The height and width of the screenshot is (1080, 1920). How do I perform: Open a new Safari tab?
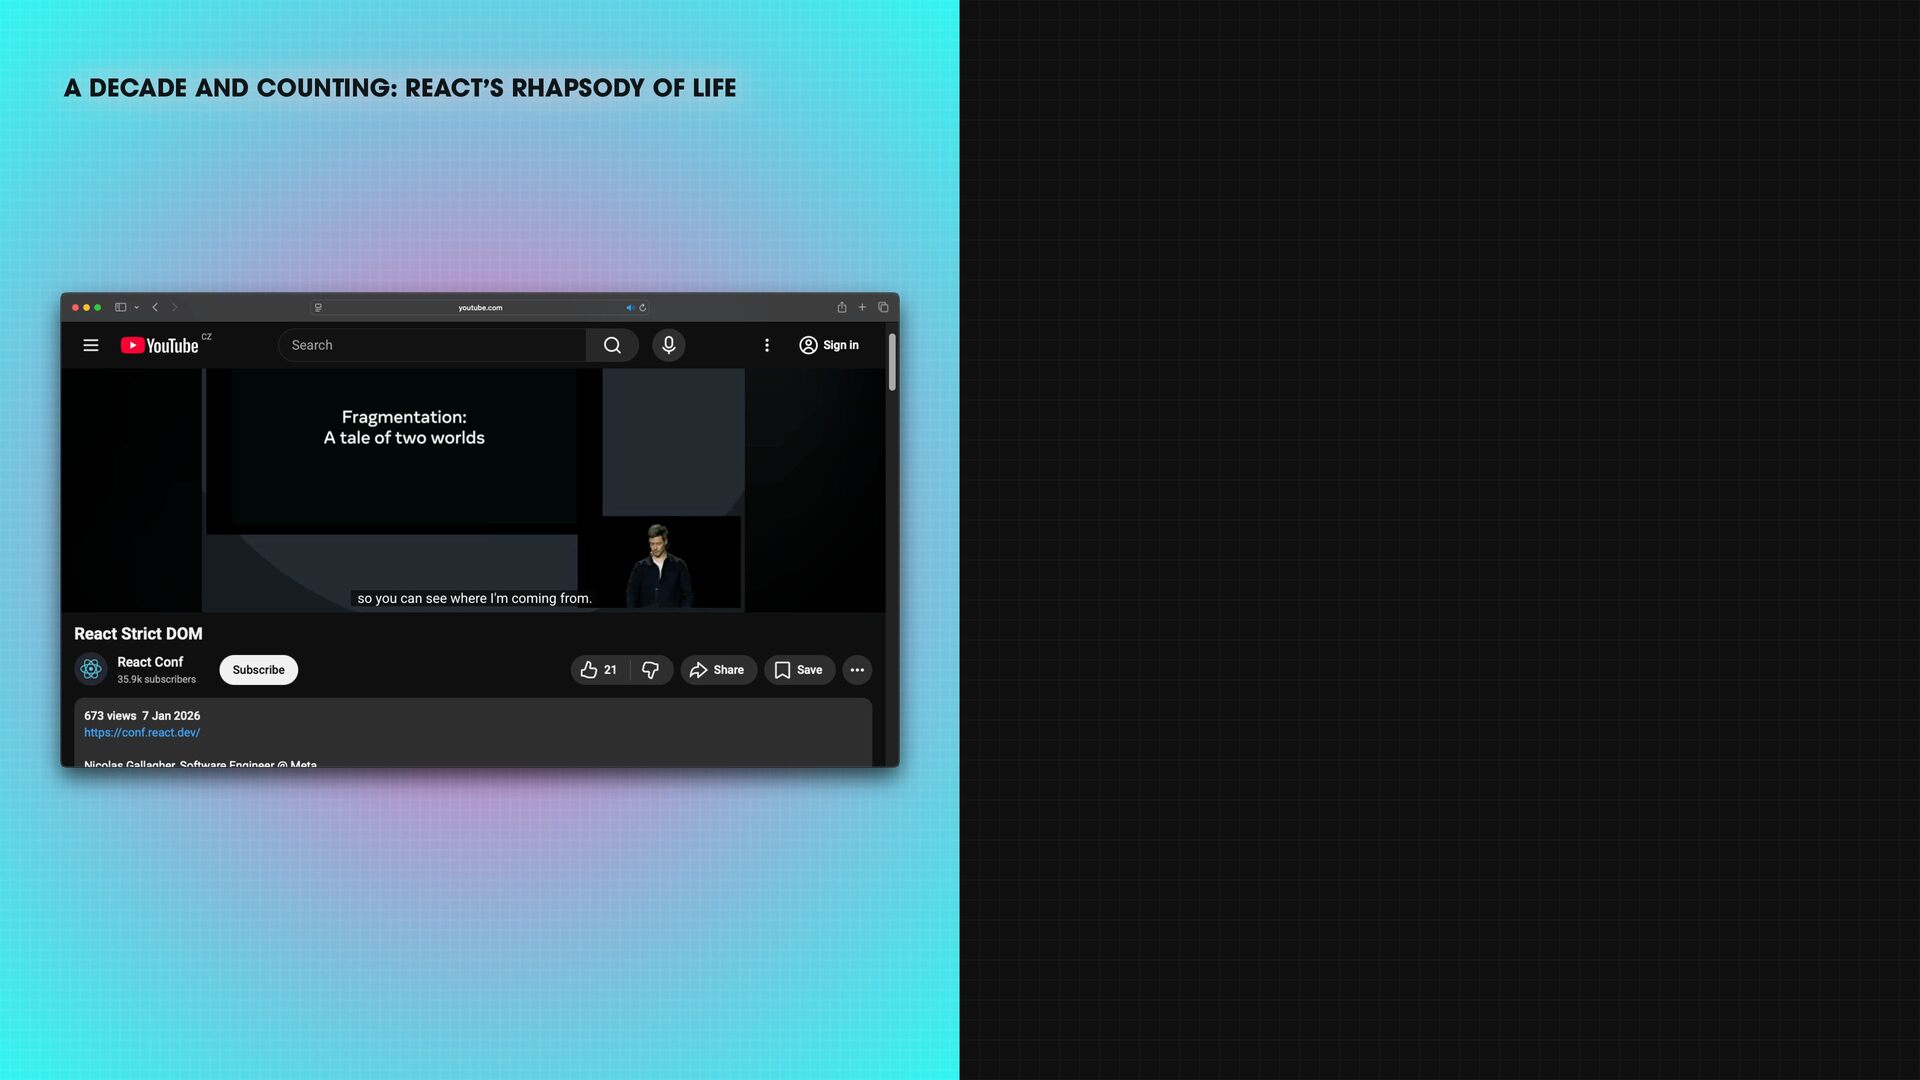click(x=862, y=307)
